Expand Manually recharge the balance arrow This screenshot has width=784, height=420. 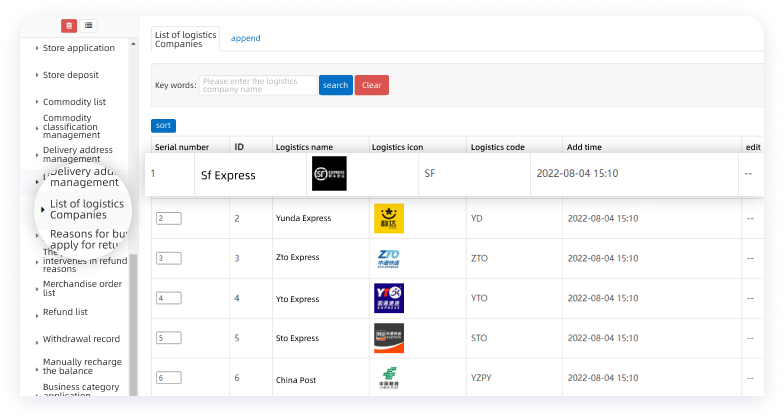click(36, 370)
